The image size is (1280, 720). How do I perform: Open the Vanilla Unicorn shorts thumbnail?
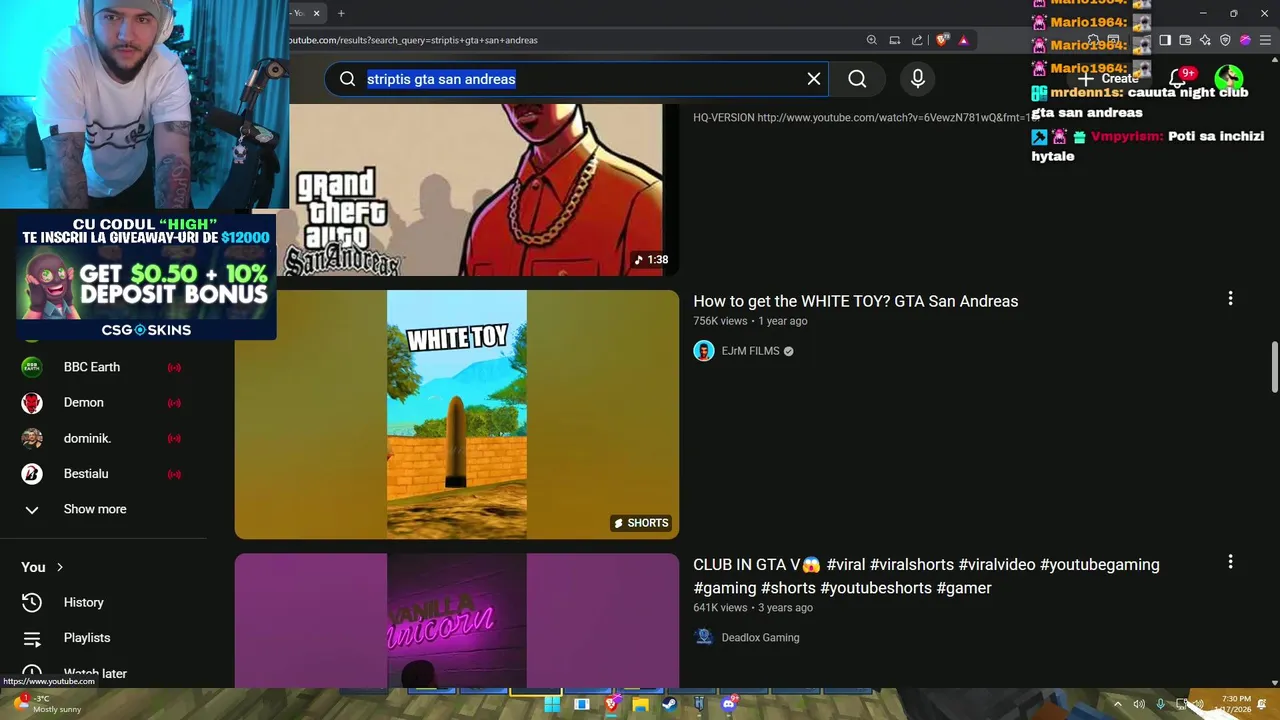tap(457, 620)
